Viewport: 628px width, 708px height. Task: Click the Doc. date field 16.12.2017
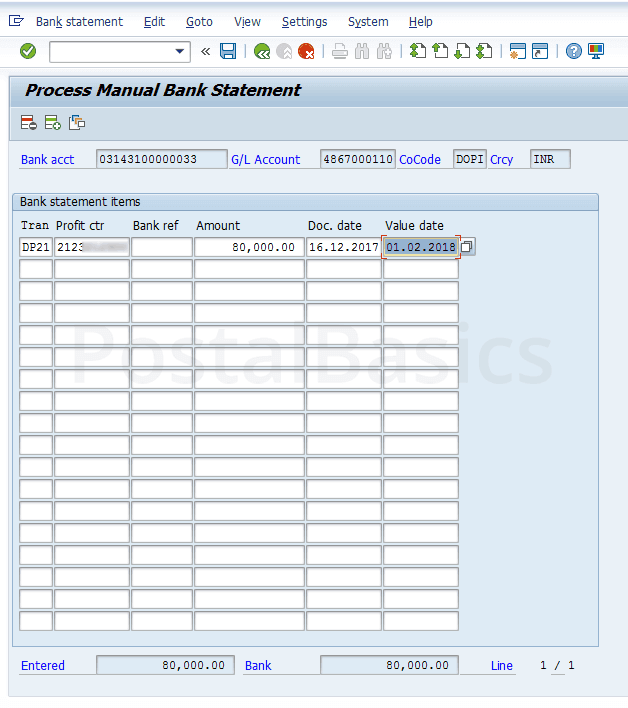point(343,247)
